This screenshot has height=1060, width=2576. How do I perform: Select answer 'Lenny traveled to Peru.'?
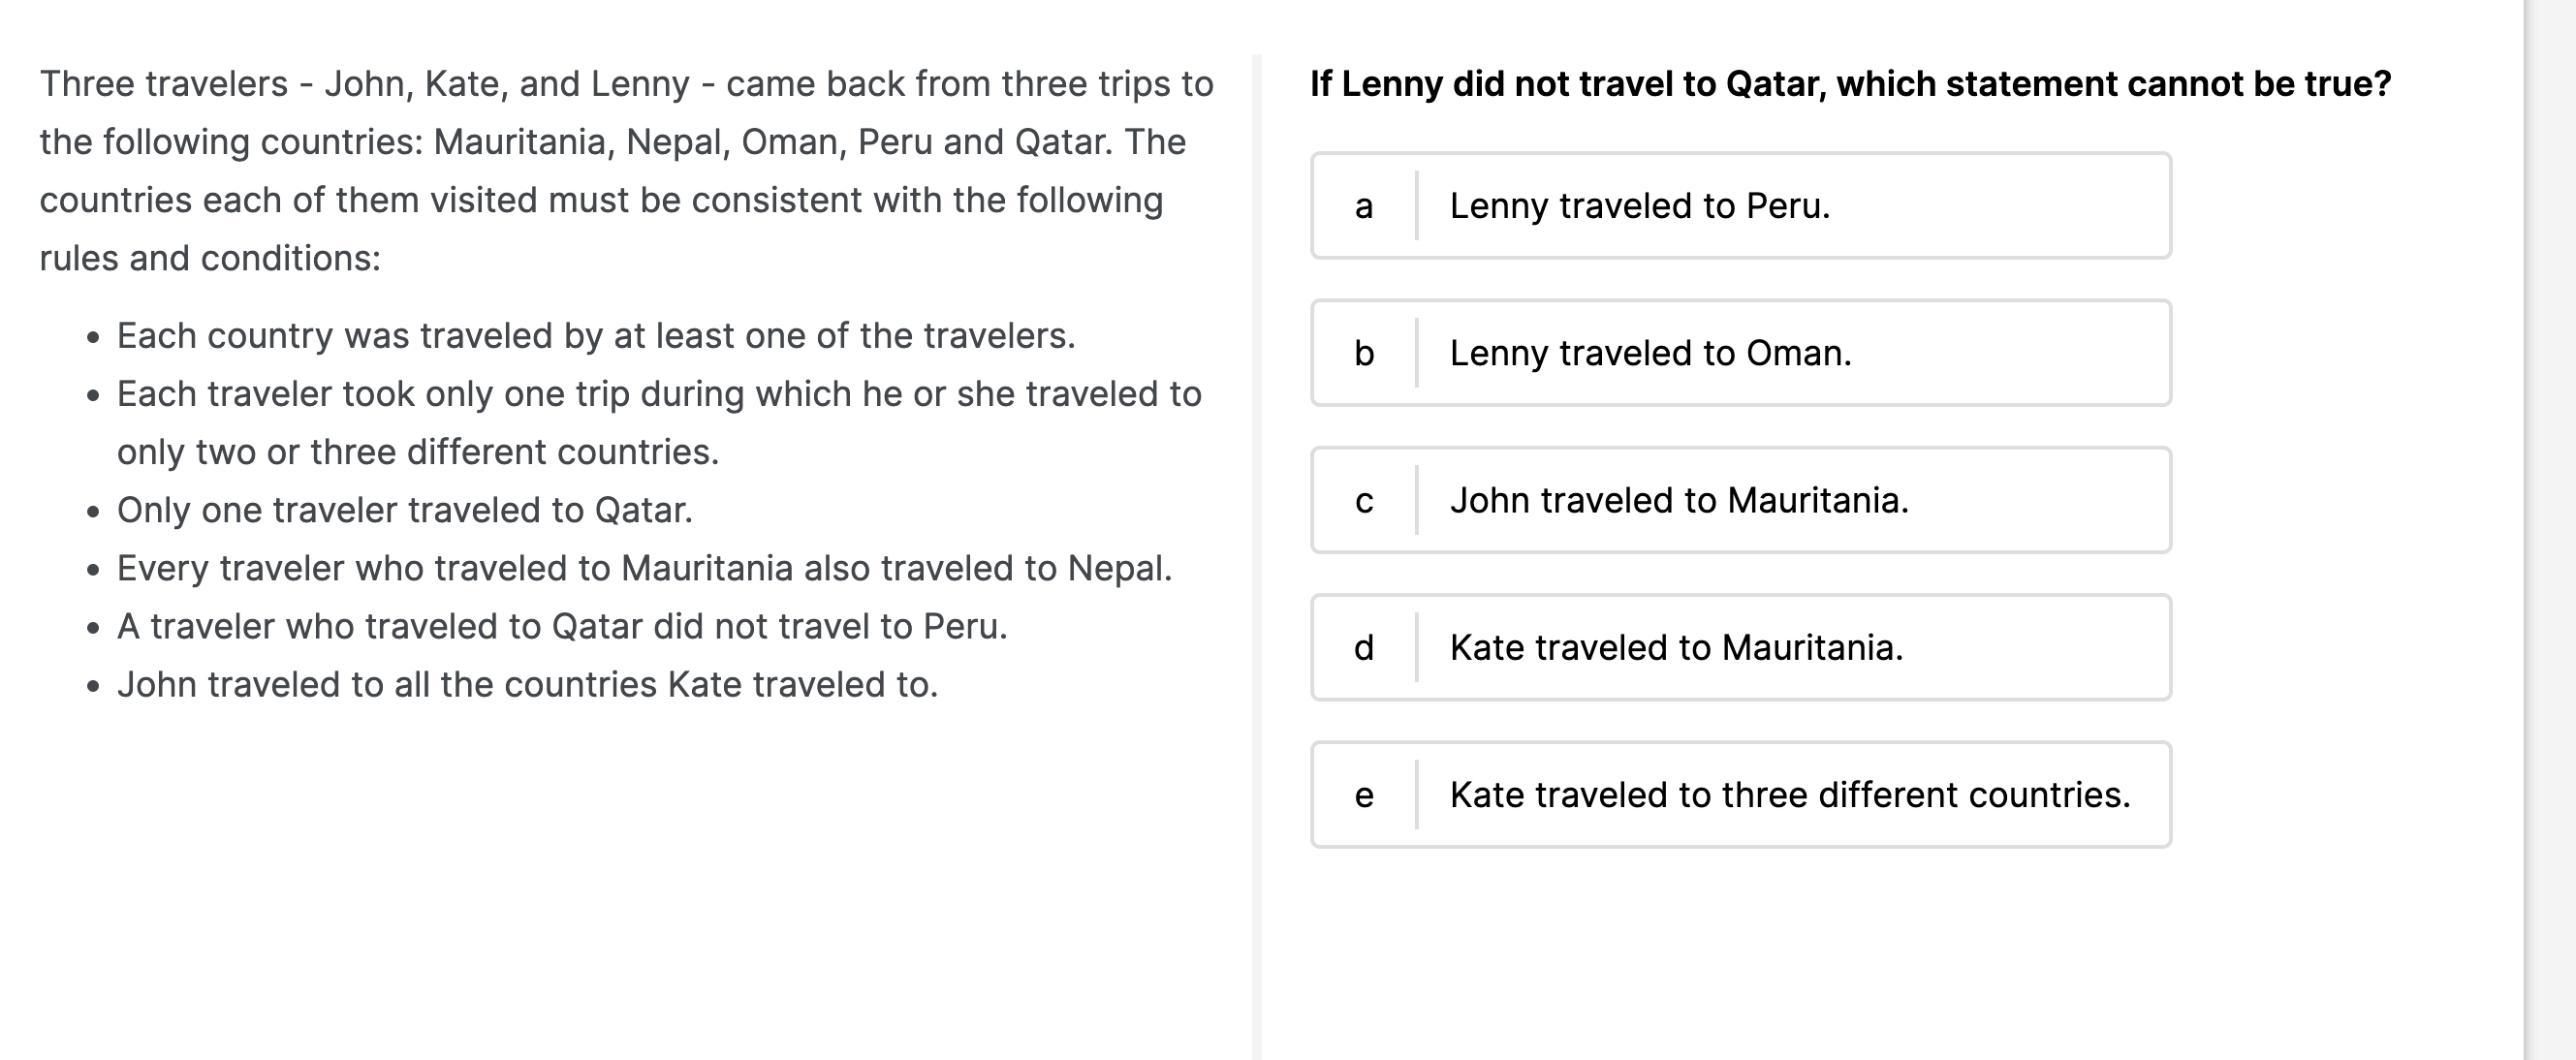pyautogui.click(x=1741, y=206)
